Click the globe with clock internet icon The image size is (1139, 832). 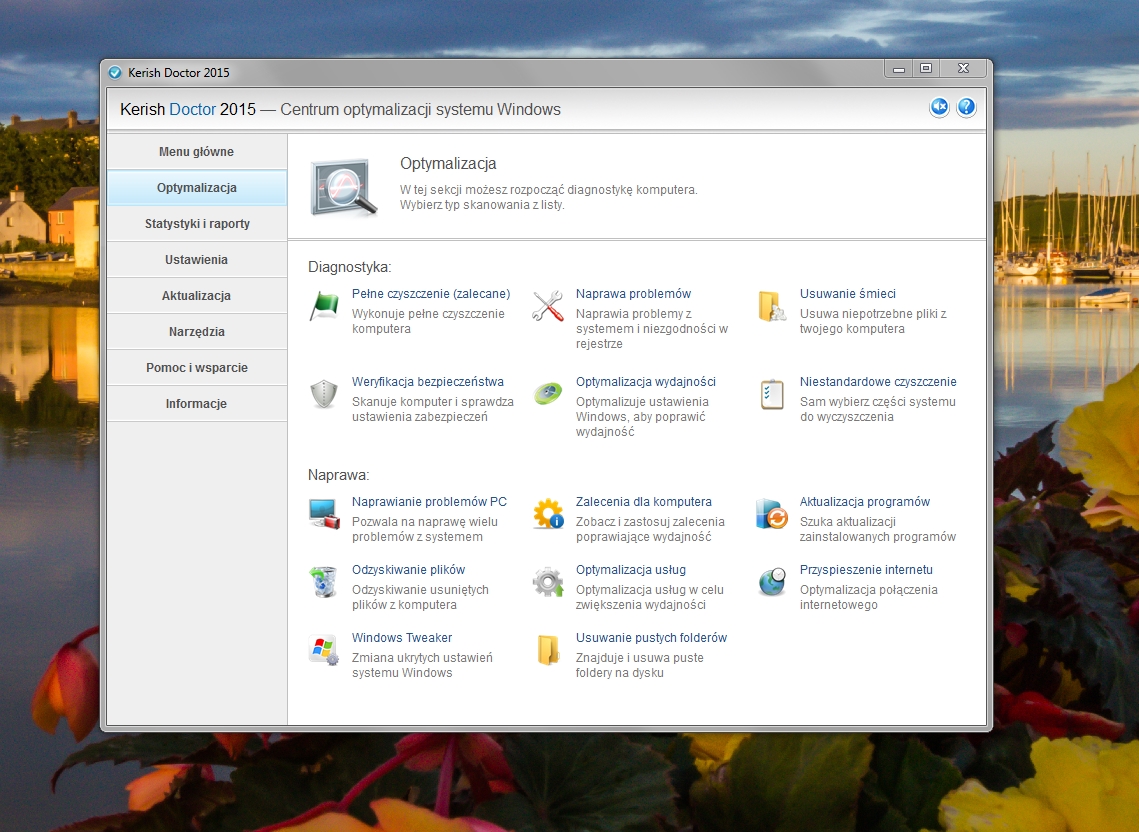point(771,582)
